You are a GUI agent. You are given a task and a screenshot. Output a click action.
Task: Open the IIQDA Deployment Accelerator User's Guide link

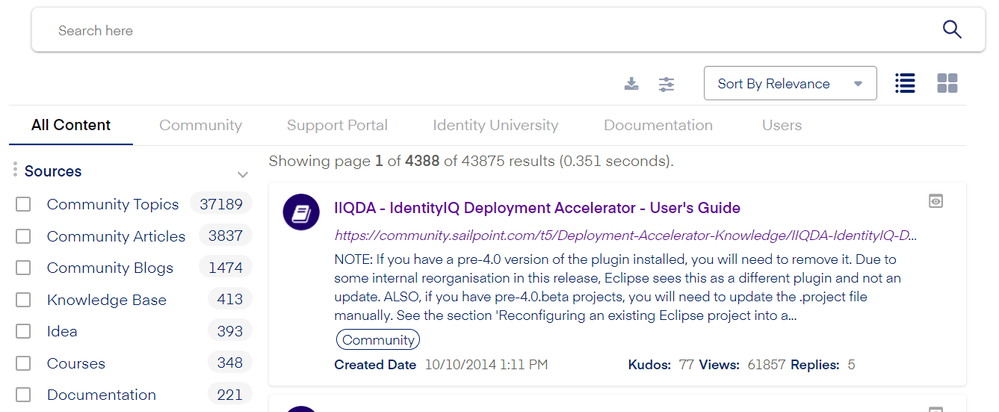click(537, 209)
